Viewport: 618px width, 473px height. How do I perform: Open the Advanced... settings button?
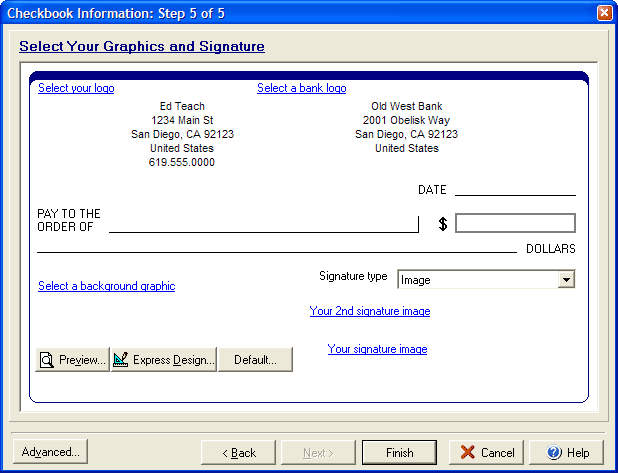click(x=50, y=452)
